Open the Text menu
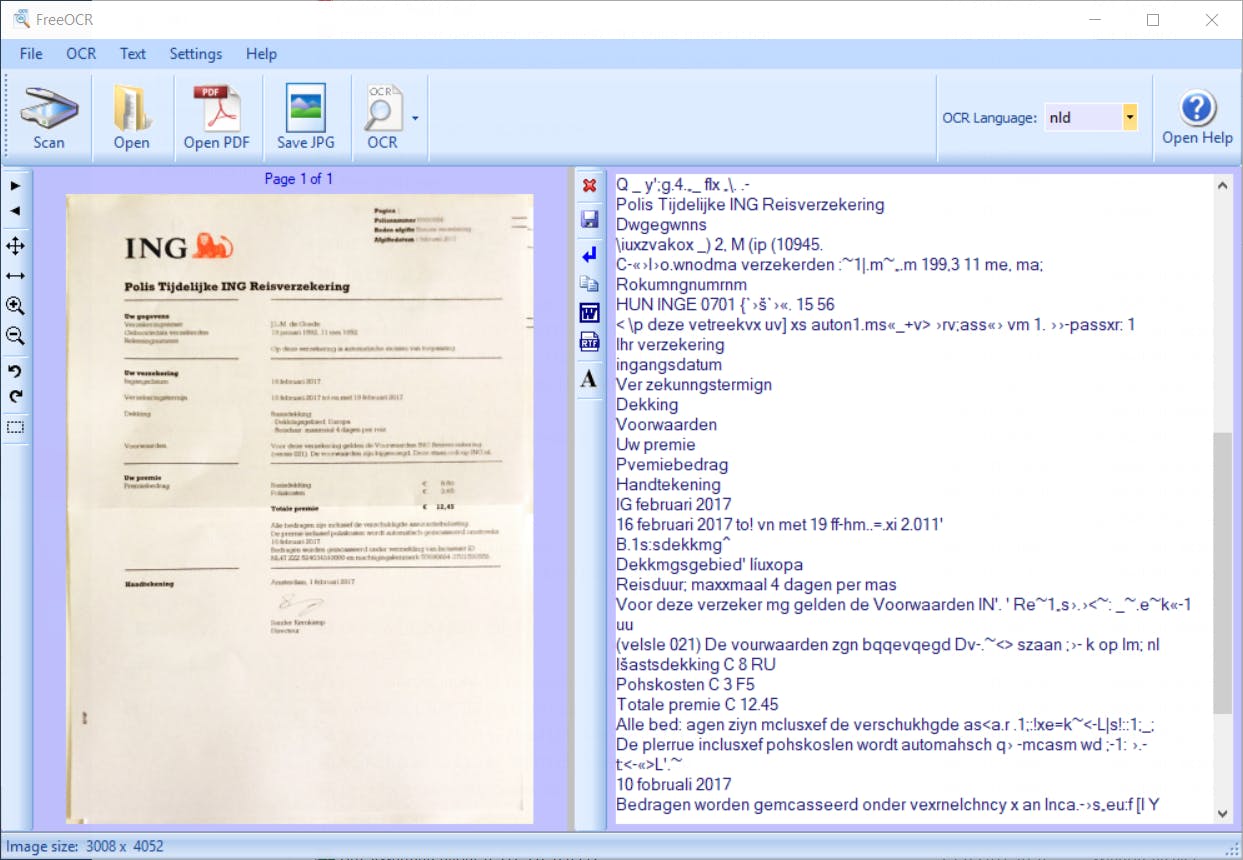This screenshot has height=860, width=1243. tap(133, 54)
